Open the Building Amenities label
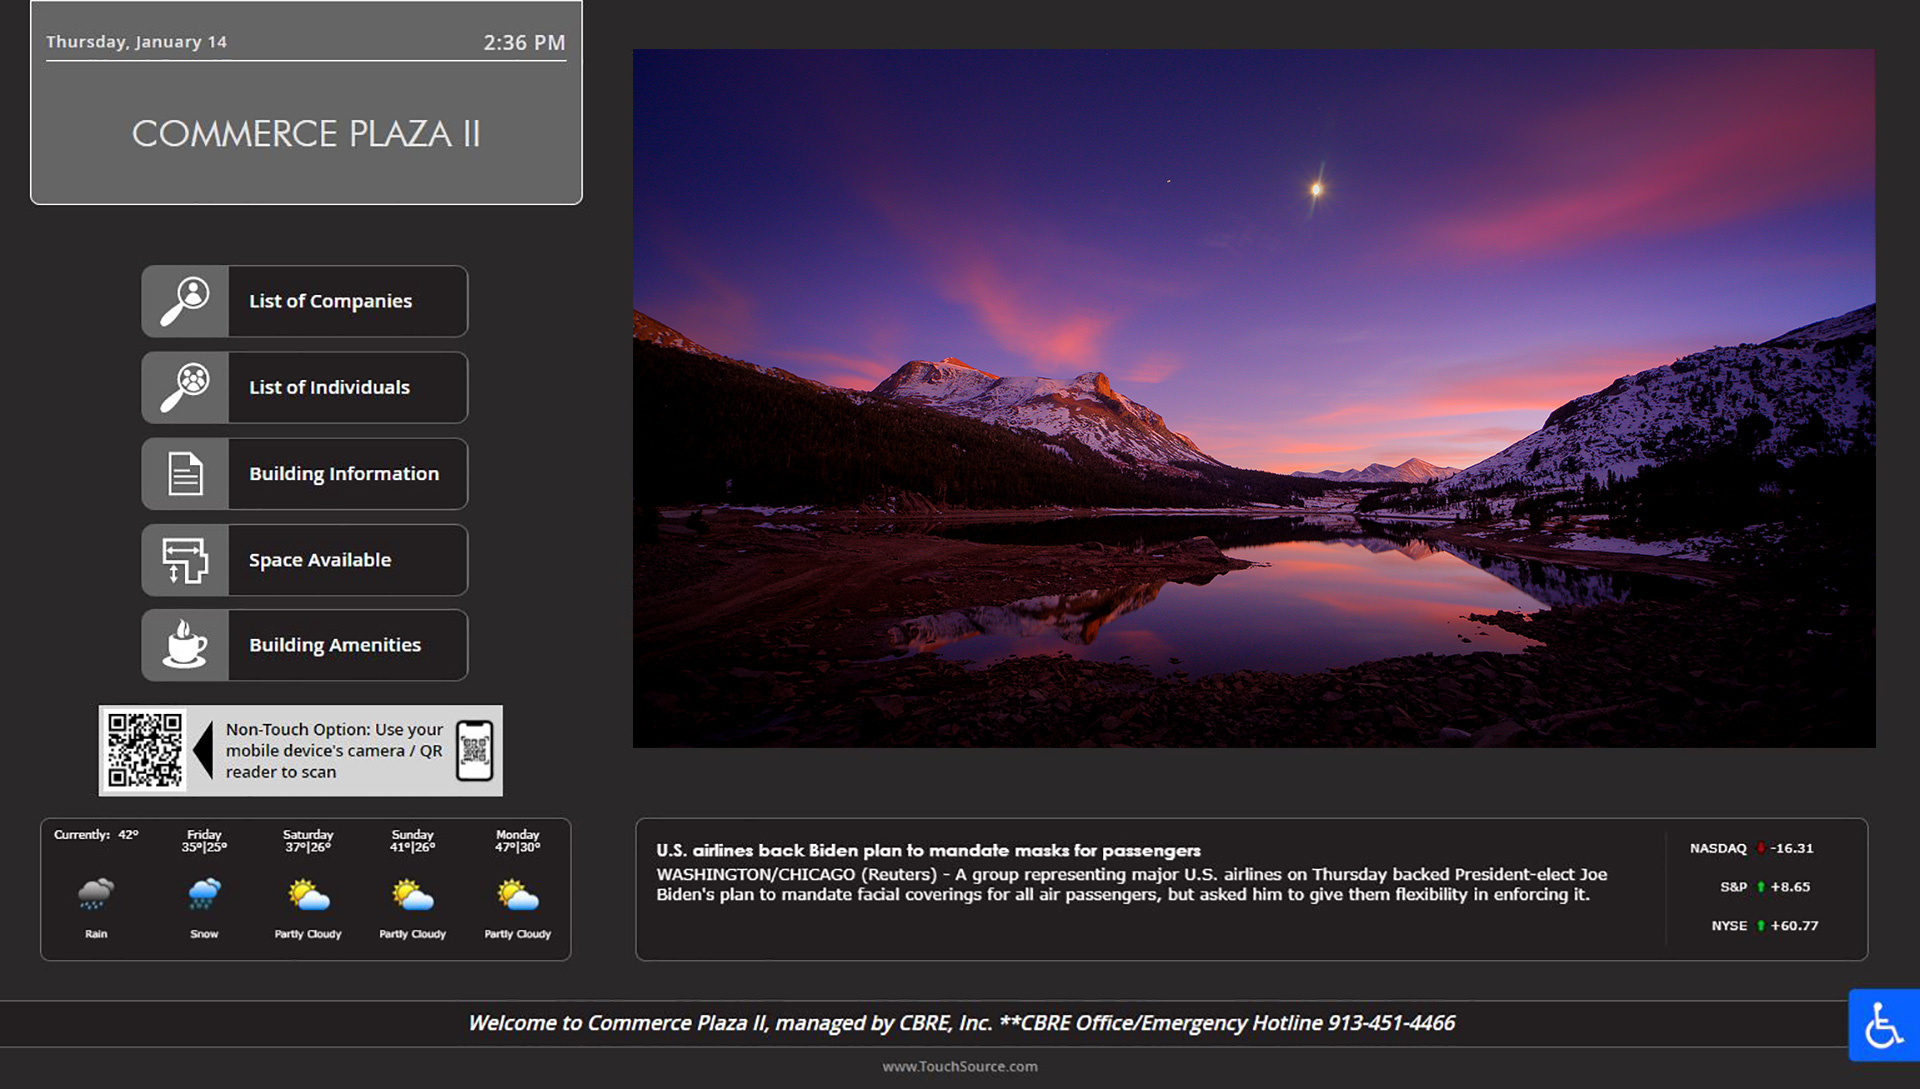 click(335, 645)
